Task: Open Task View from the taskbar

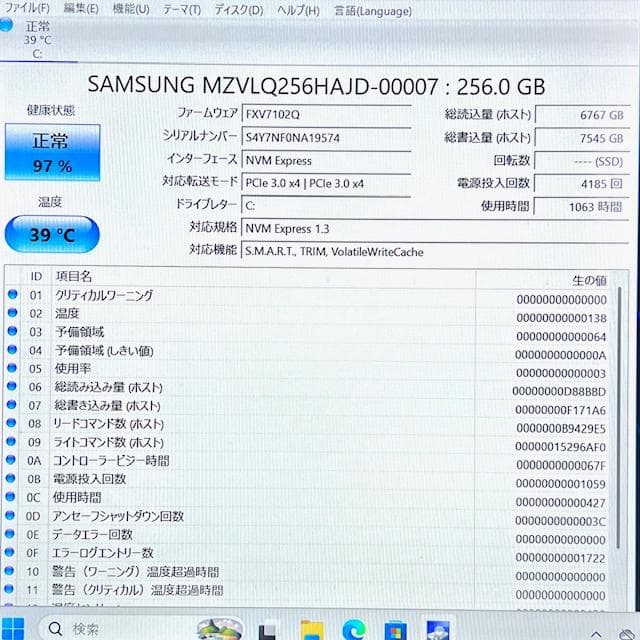Action: [x=267, y=631]
